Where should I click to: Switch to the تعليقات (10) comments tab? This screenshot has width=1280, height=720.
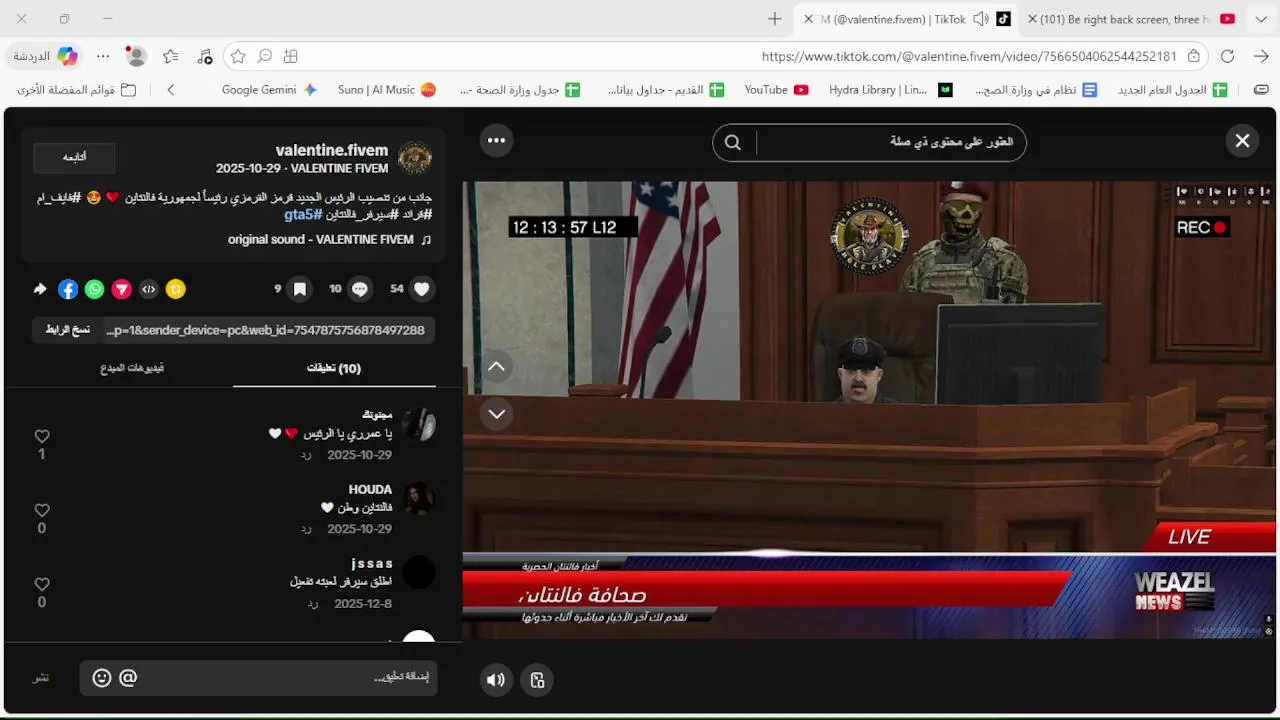pyautogui.click(x=334, y=368)
